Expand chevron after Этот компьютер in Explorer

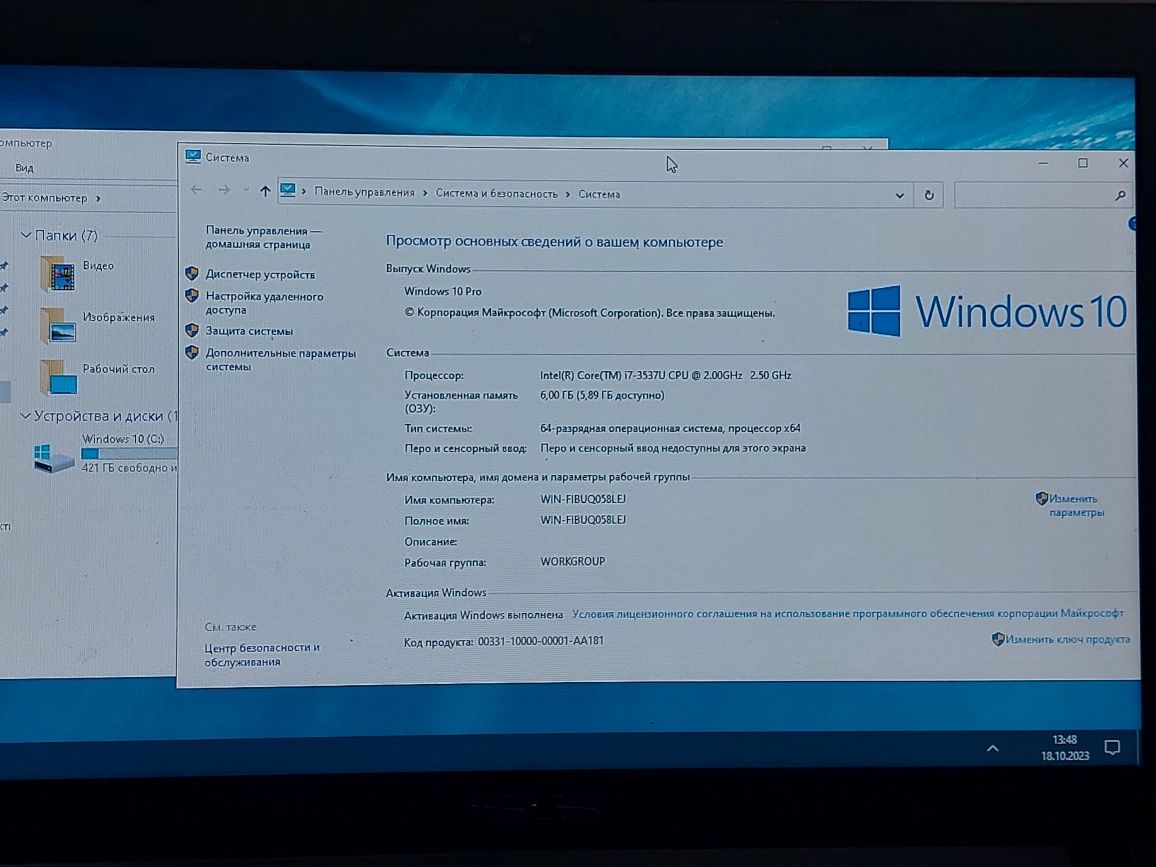(x=98, y=198)
